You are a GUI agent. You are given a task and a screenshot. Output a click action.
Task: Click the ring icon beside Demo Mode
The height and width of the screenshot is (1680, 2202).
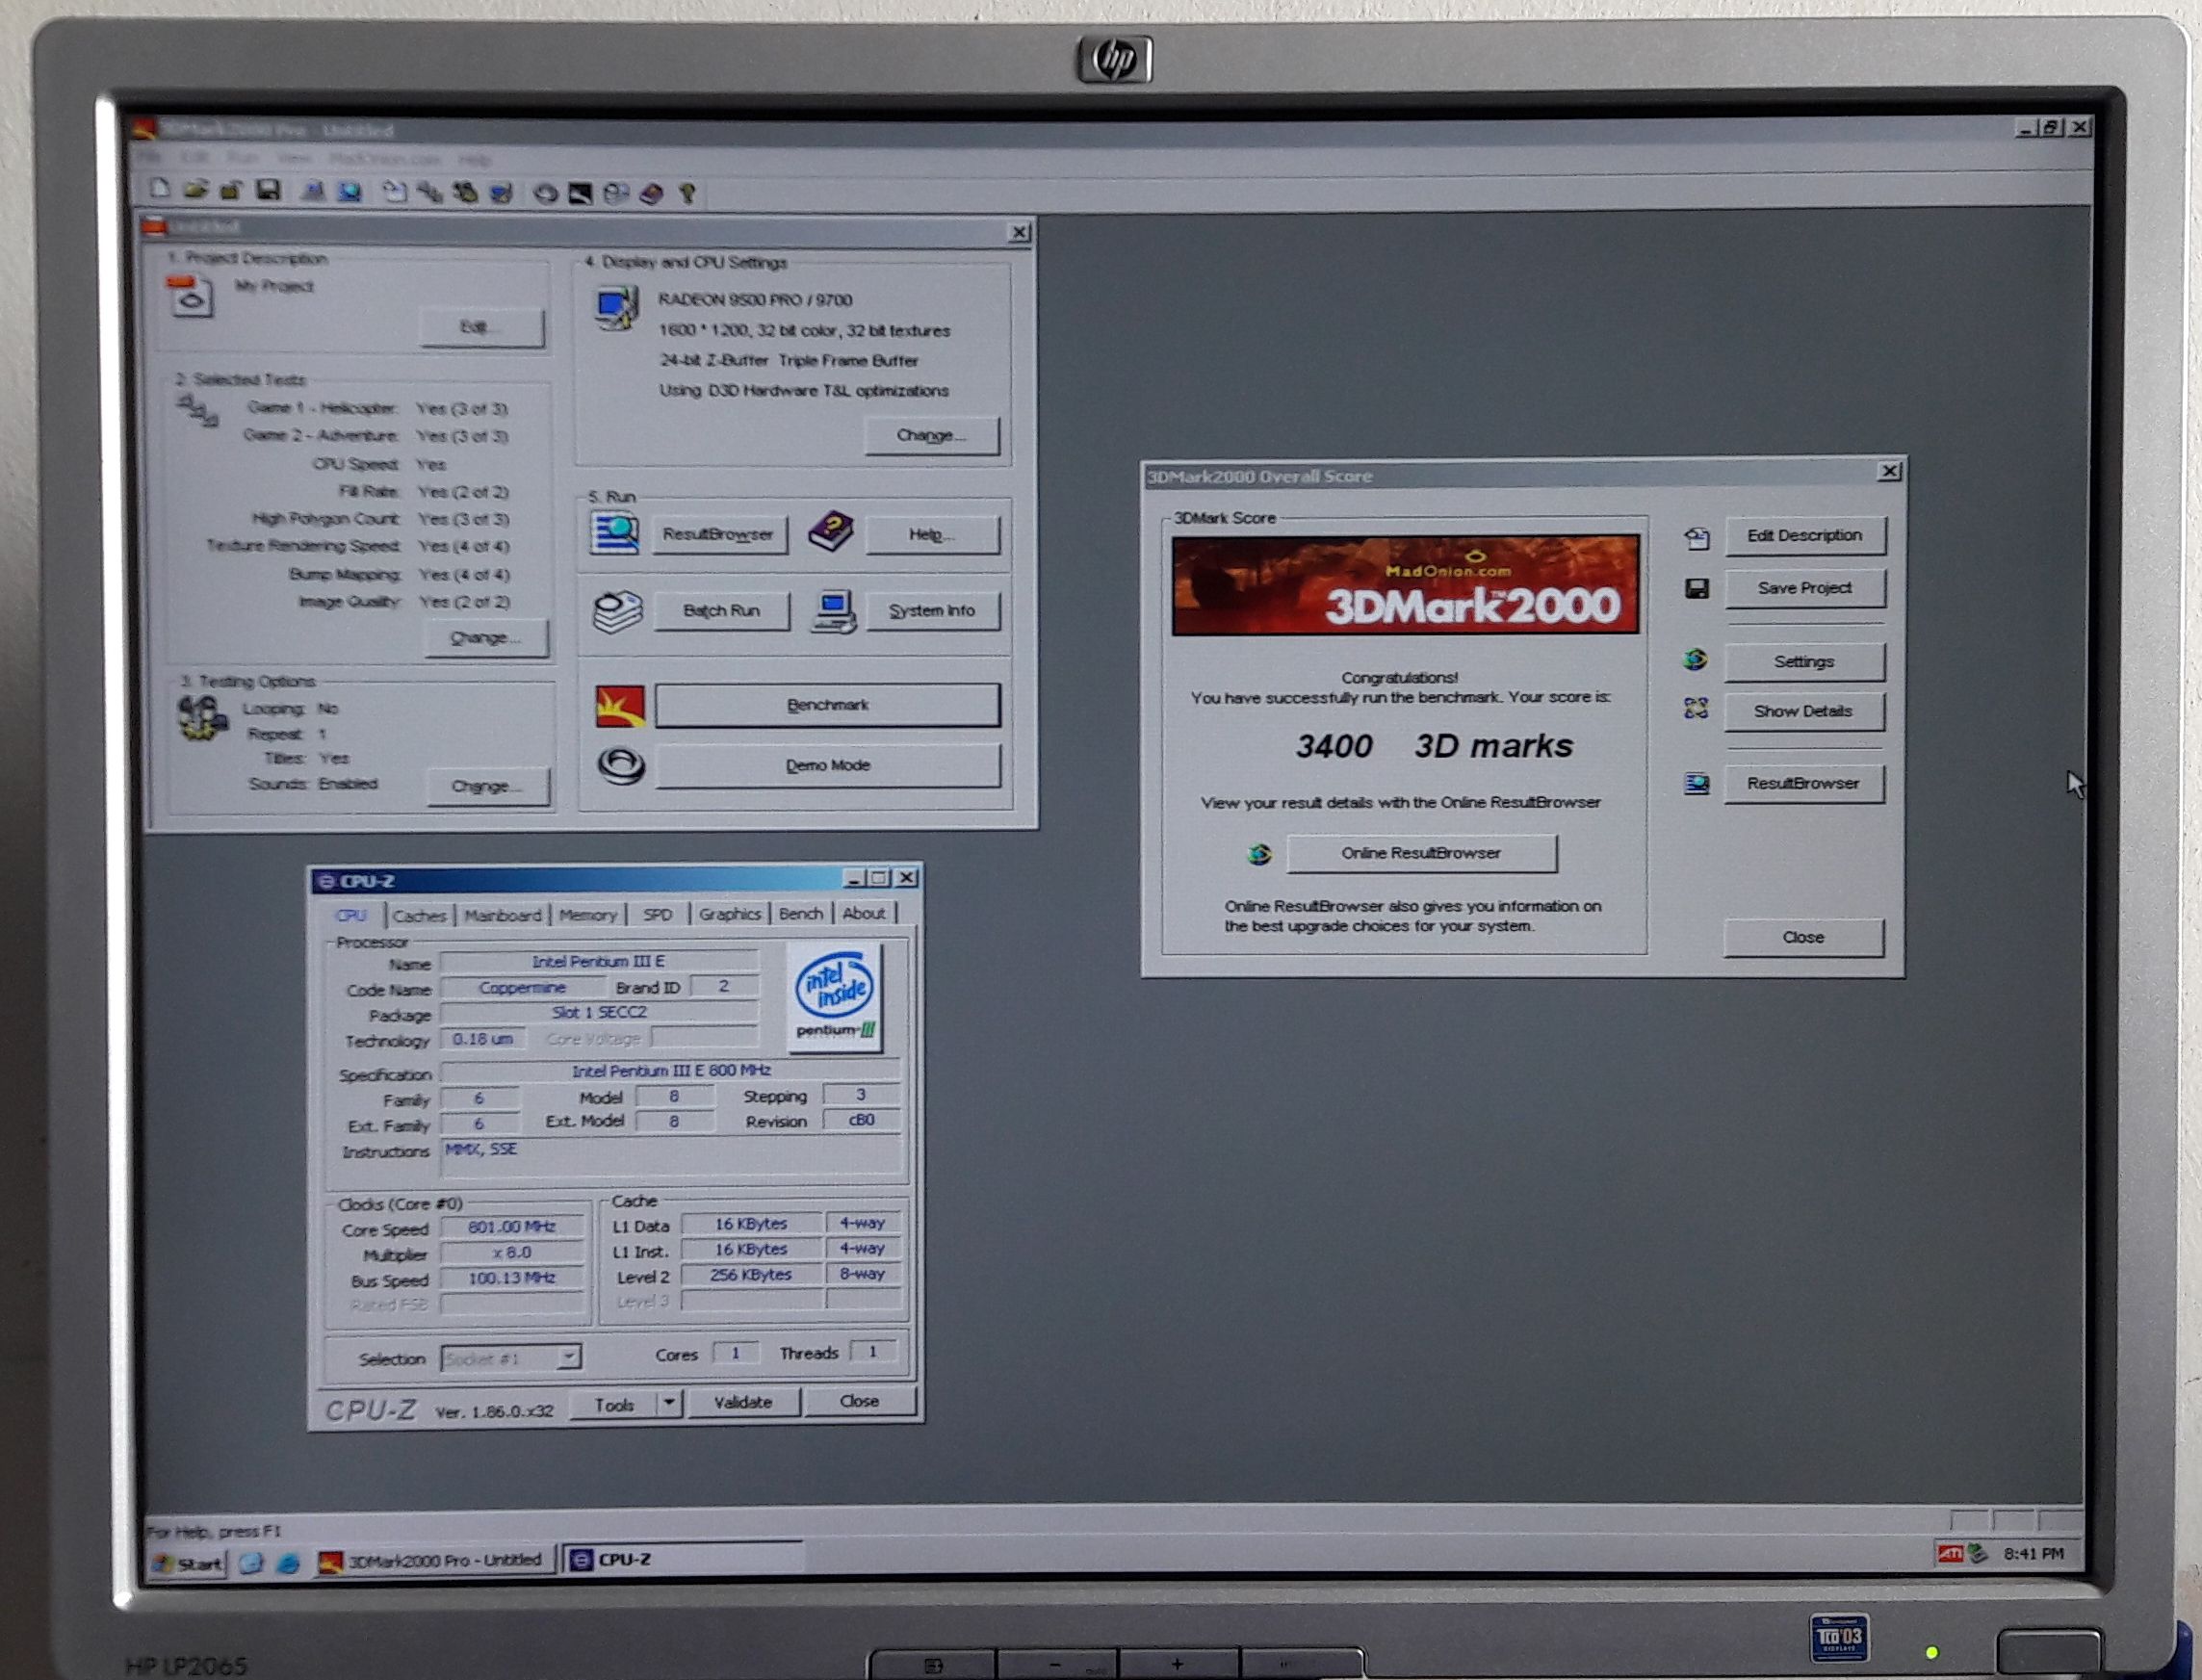click(x=621, y=766)
